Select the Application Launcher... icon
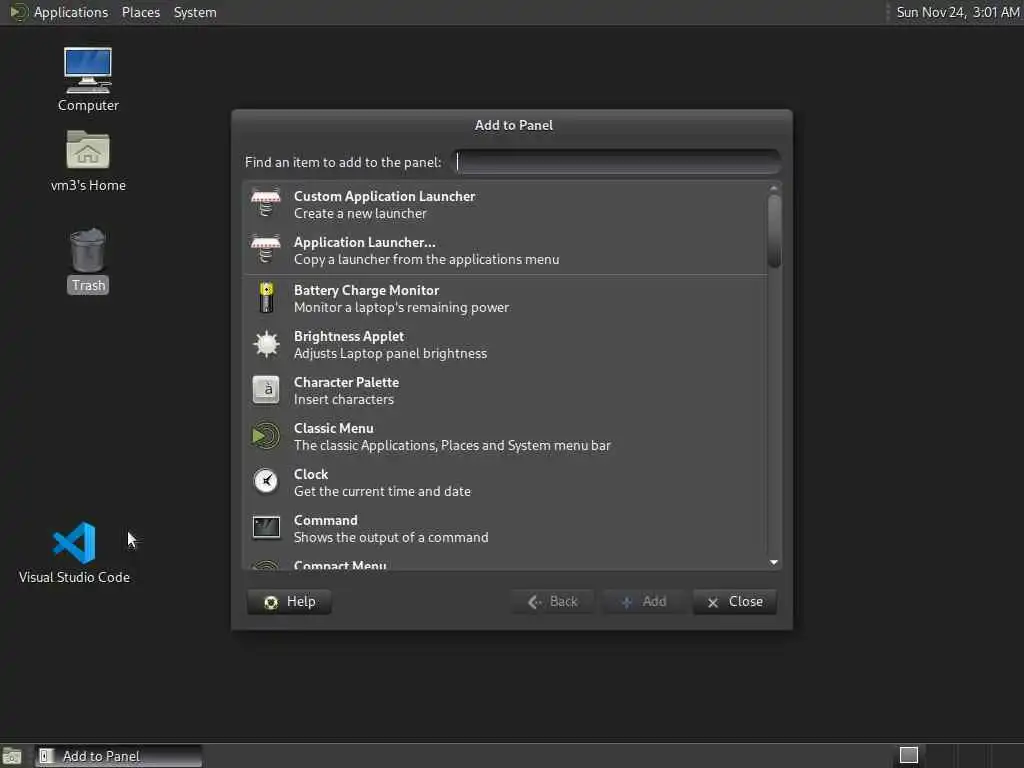Viewport: 1024px width, 768px height. 266,250
